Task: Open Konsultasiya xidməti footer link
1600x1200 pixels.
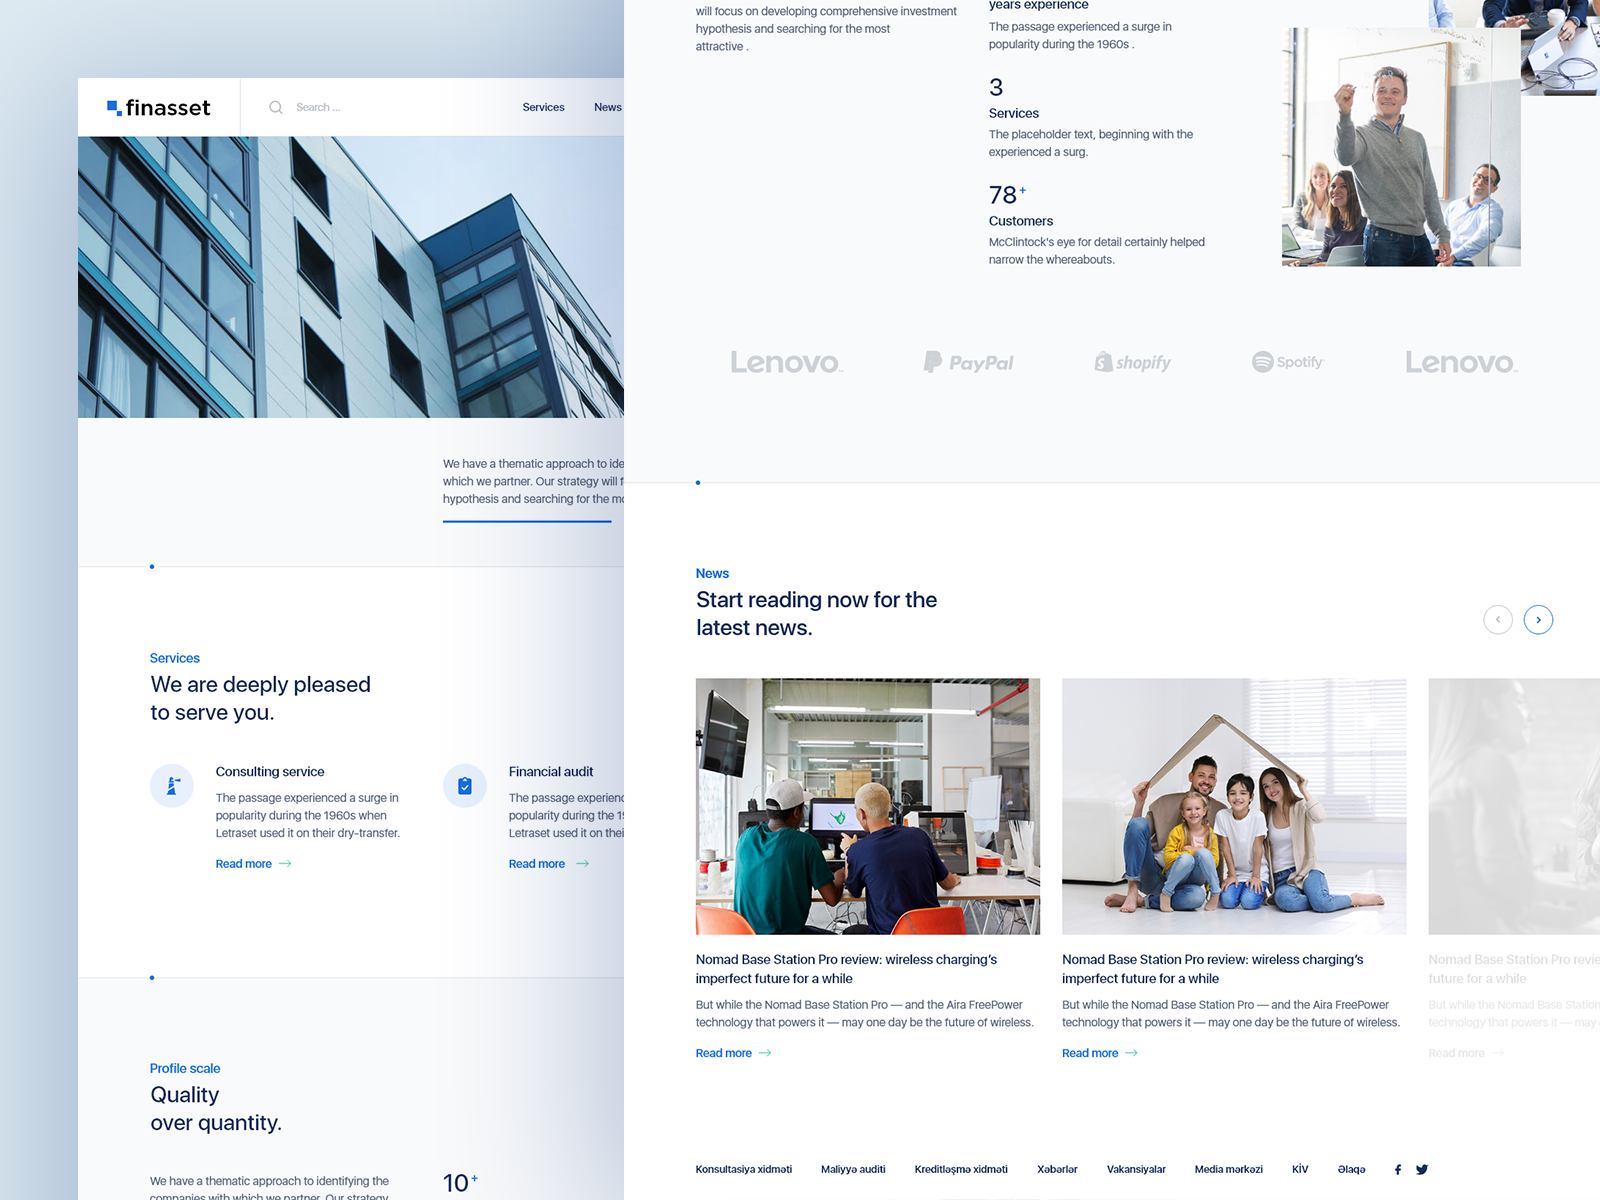Action: [x=744, y=1169]
